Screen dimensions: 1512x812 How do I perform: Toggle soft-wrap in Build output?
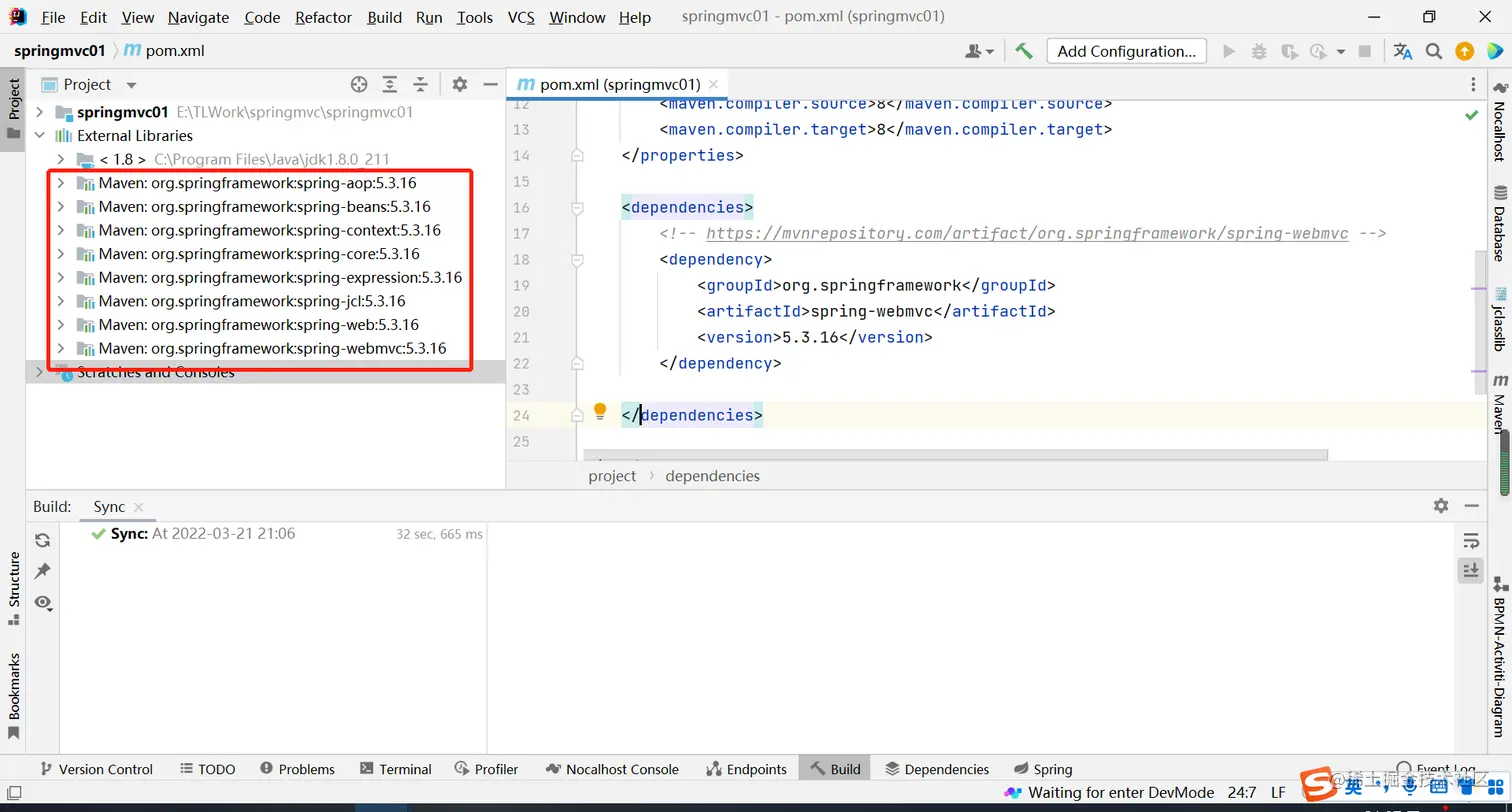pyautogui.click(x=1471, y=541)
